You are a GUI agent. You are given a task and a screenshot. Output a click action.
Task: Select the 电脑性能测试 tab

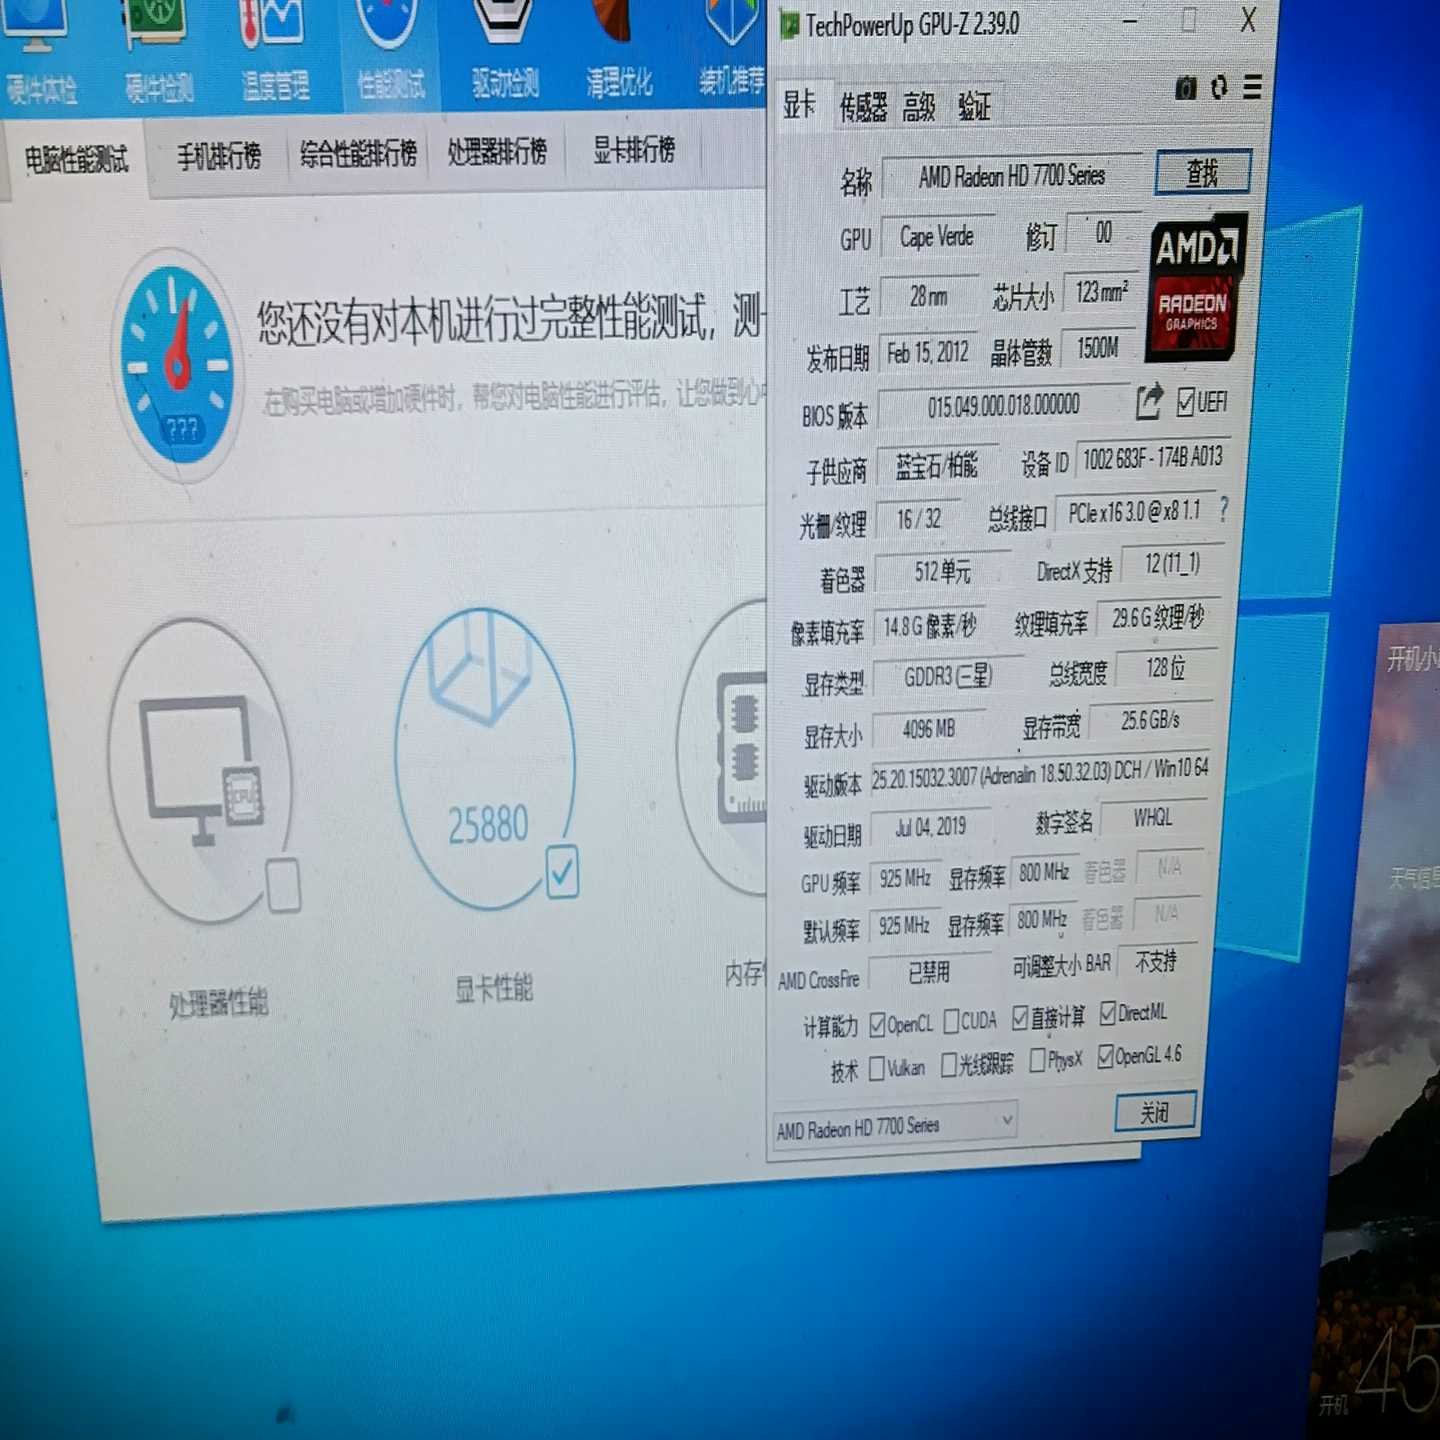point(76,159)
